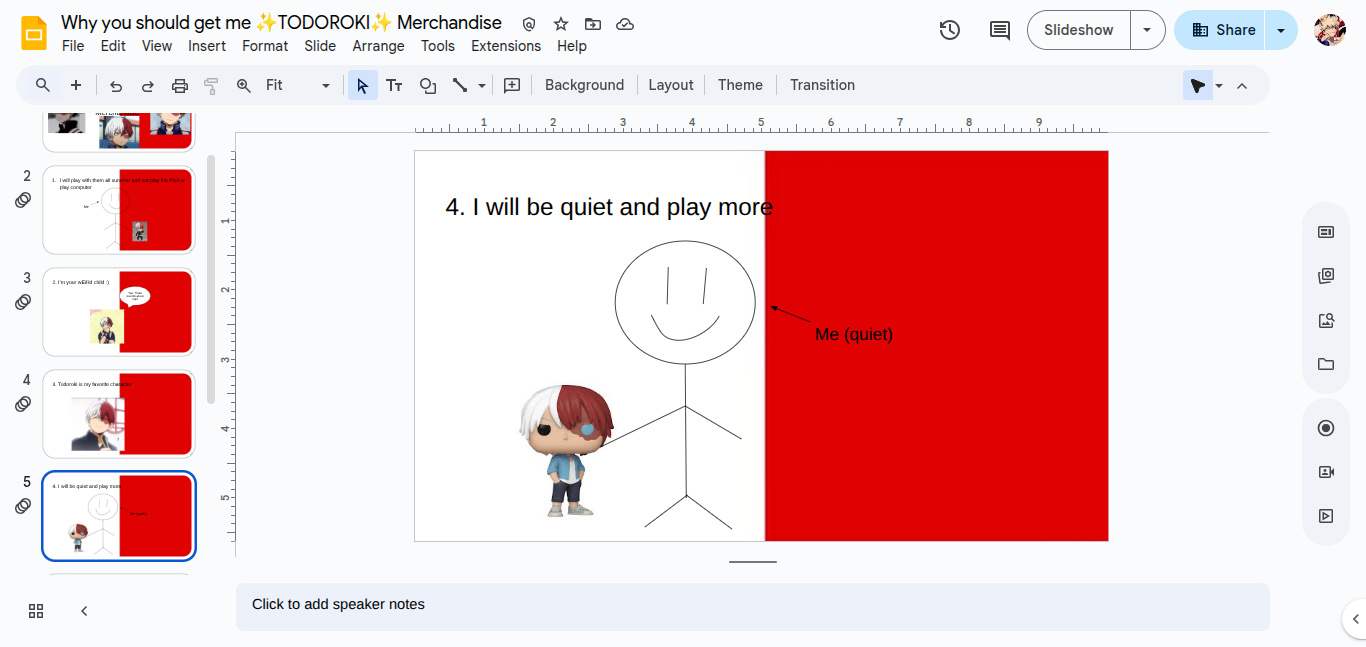Select slide 3 thumbnail
1366x647 pixels.
[x=118, y=312]
